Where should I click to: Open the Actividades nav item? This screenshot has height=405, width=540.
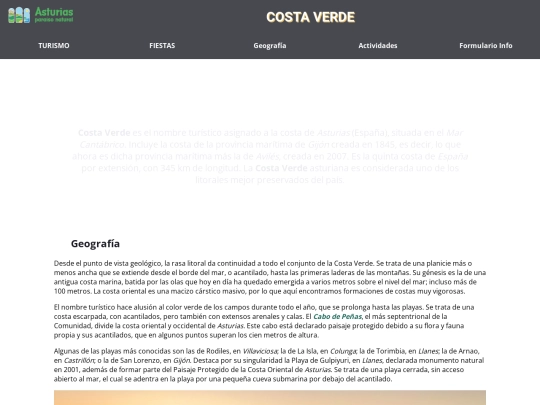tap(378, 45)
